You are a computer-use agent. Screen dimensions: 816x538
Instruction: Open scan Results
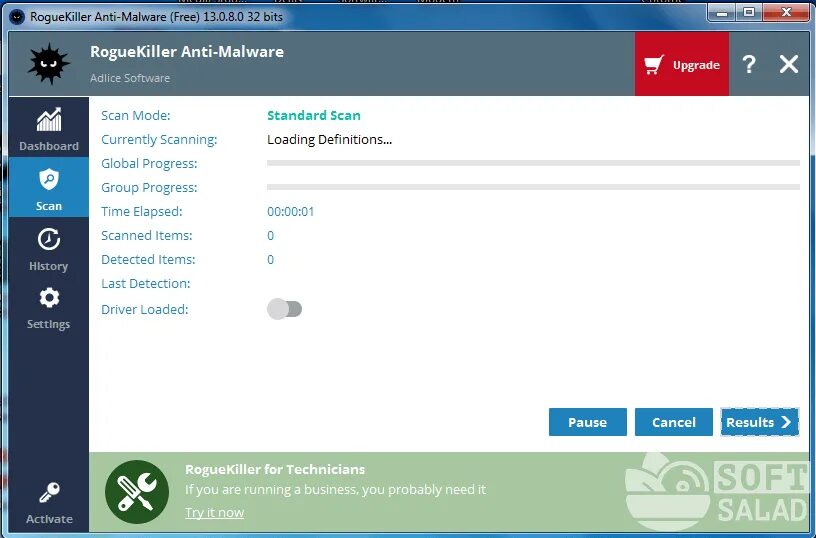point(759,422)
